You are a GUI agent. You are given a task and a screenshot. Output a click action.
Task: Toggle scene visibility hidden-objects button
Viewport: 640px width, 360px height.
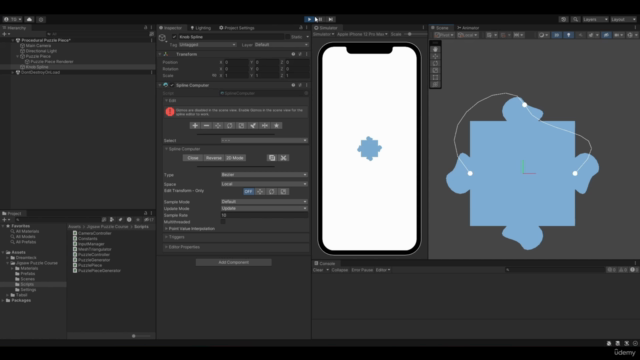[x=607, y=35]
